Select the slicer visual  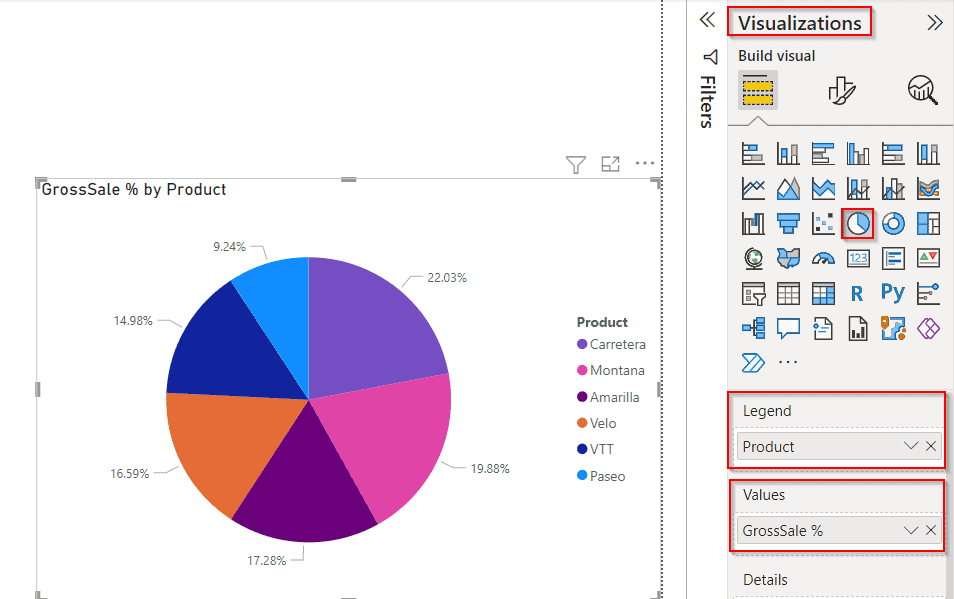753,294
